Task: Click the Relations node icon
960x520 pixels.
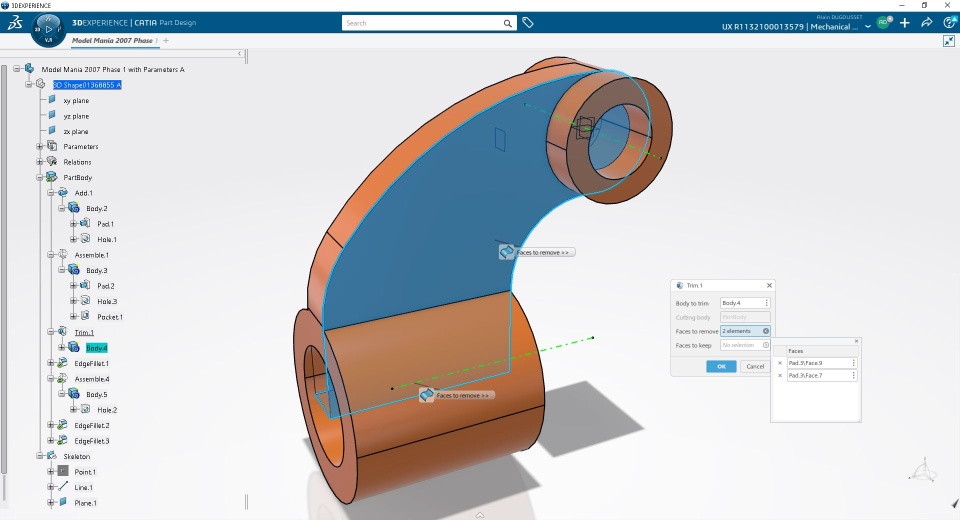Action: pyautogui.click(x=52, y=161)
